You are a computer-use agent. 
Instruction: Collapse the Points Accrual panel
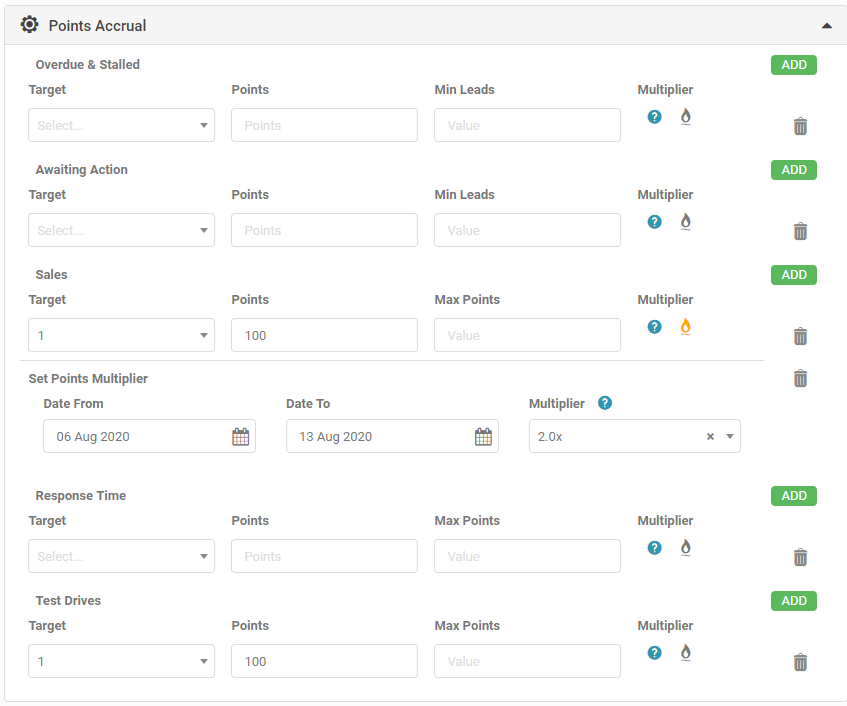826,25
